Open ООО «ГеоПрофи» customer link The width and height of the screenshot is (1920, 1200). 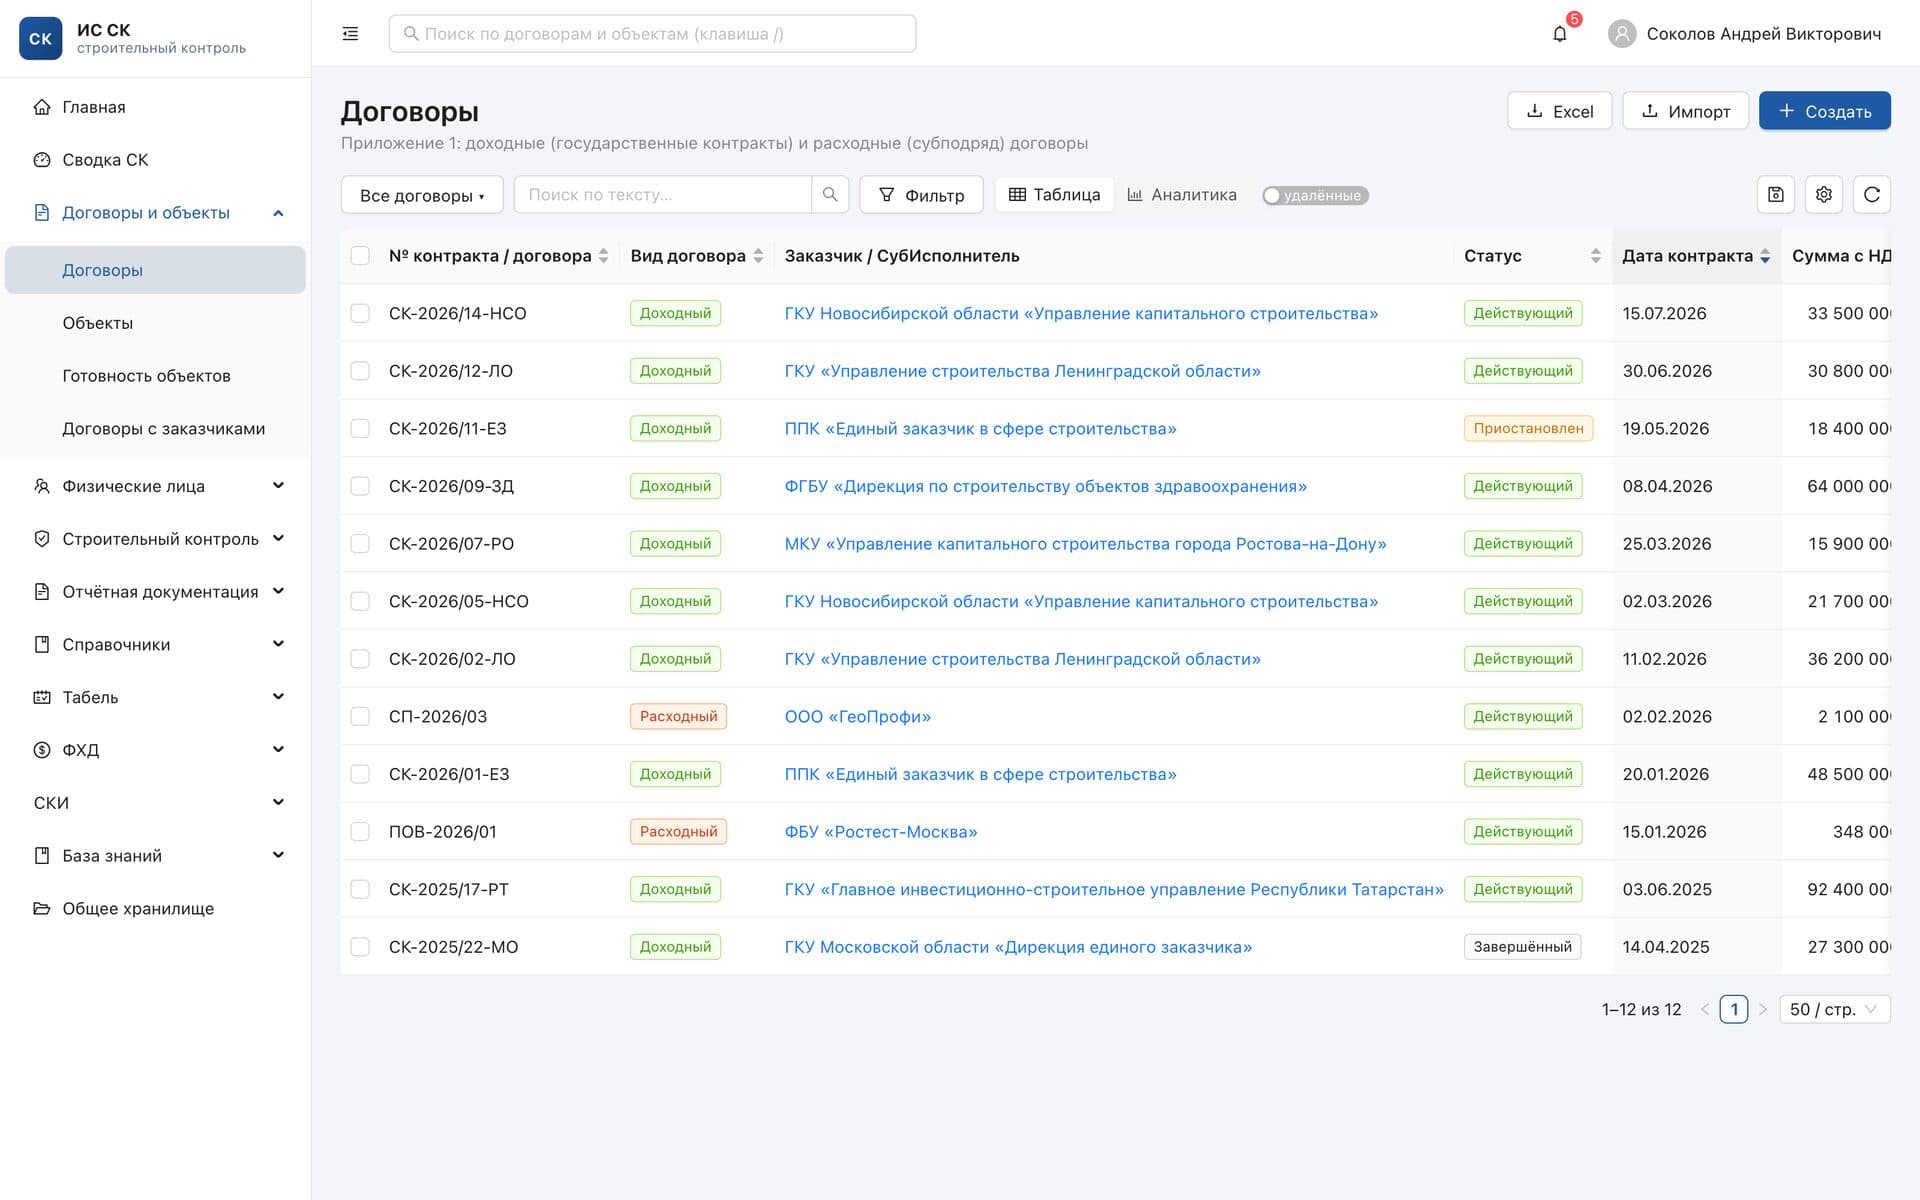[857, 717]
